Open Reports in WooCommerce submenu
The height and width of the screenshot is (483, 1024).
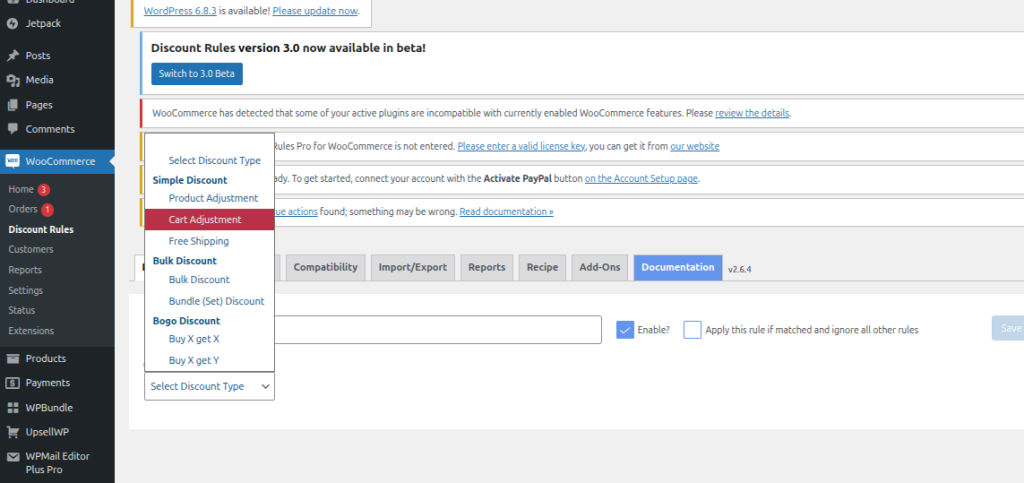coord(25,270)
